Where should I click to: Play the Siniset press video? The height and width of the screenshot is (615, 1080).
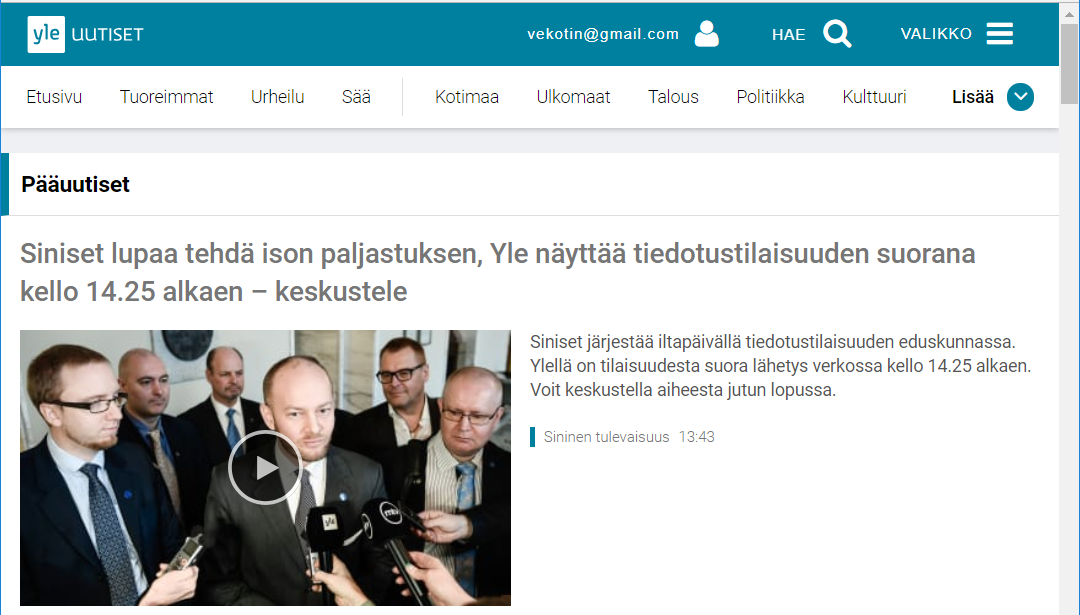[x=265, y=468]
